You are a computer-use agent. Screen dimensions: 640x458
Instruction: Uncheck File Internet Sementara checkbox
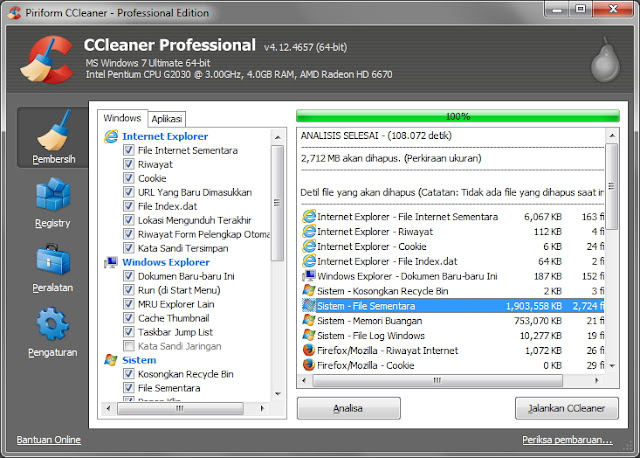129,150
